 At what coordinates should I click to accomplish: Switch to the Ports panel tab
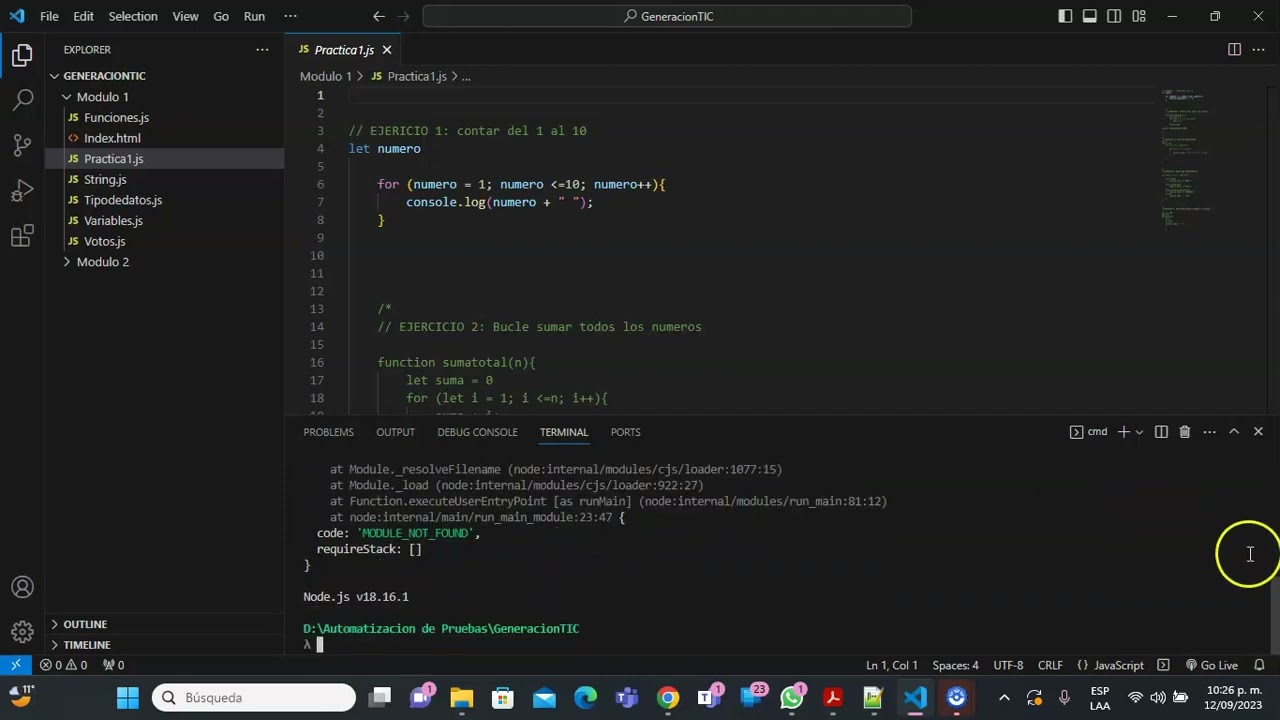625,432
